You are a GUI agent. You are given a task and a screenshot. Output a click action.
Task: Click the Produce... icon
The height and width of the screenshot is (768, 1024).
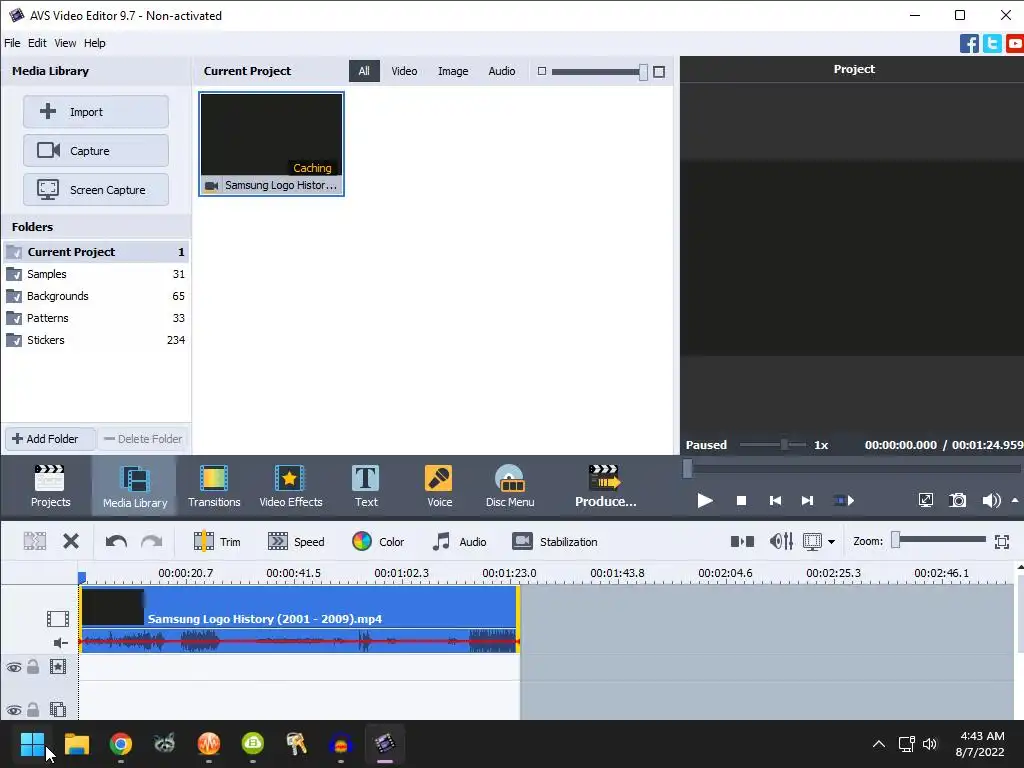click(605, 486)
